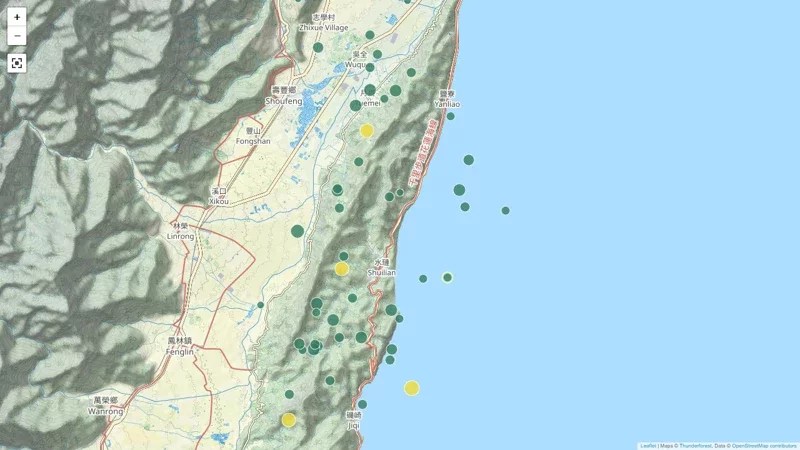The height and width of the screenshot is (450, 800).
Task: Zoom in on the map
Action: [x=17, y=17]
